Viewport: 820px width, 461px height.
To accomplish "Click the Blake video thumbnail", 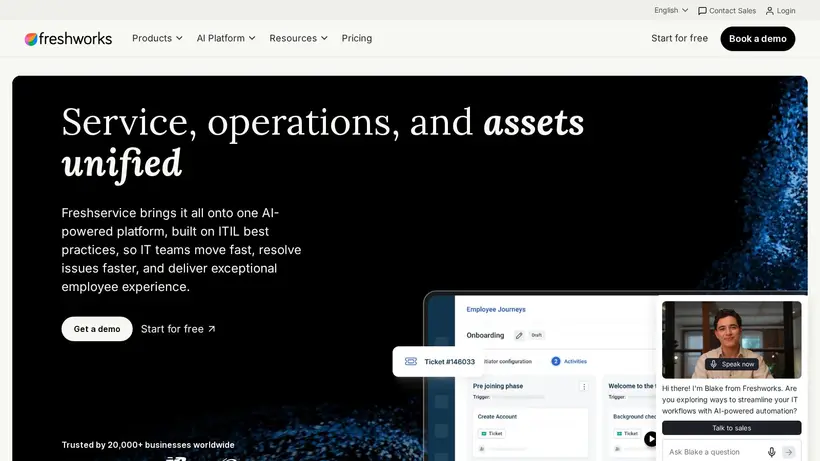I will point(731,340).
